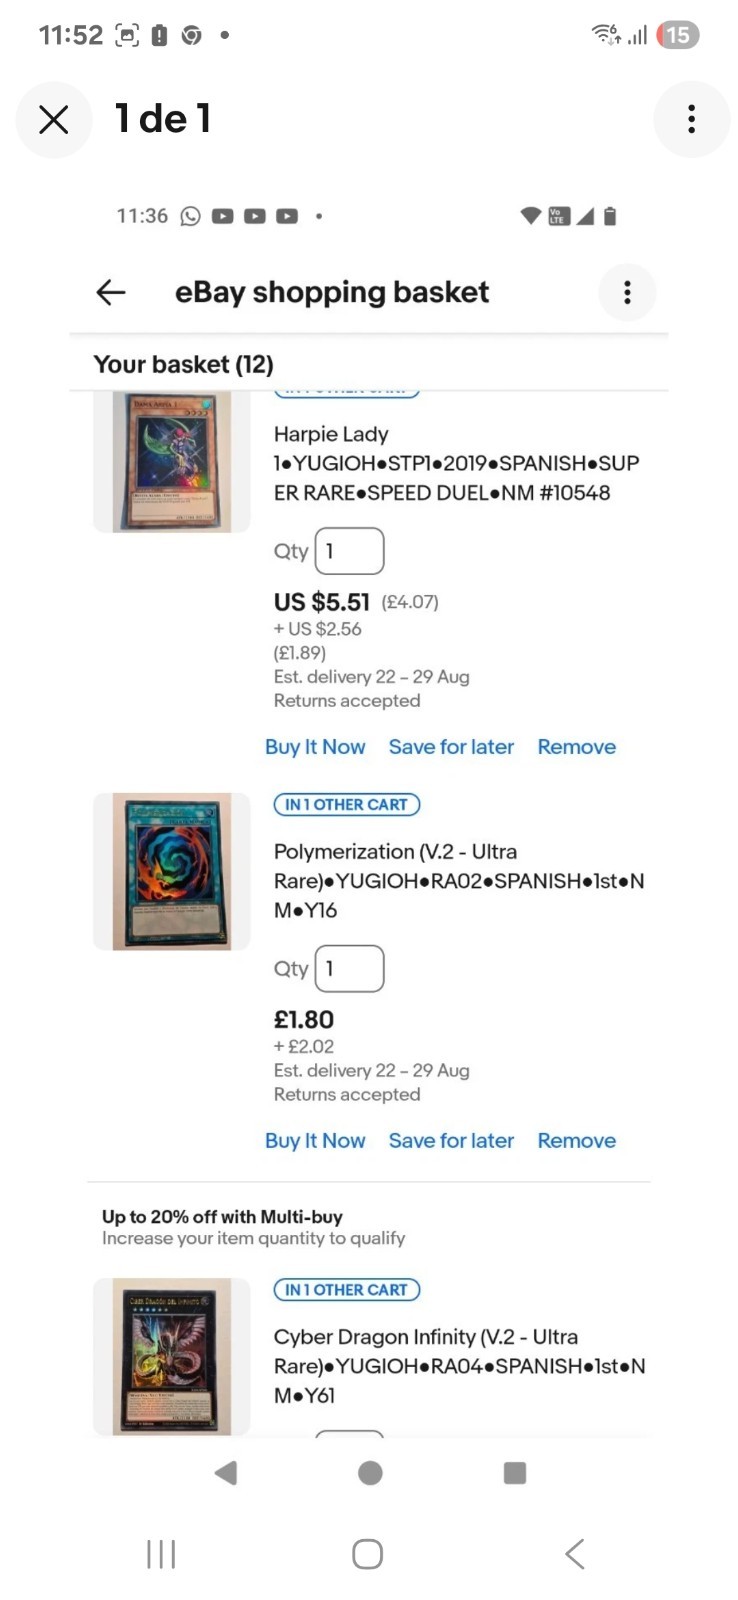Open recent apps with the three-lines system button
Image resolution: width=738 pixels, height=1600 pixels.
click(161, 1554)
